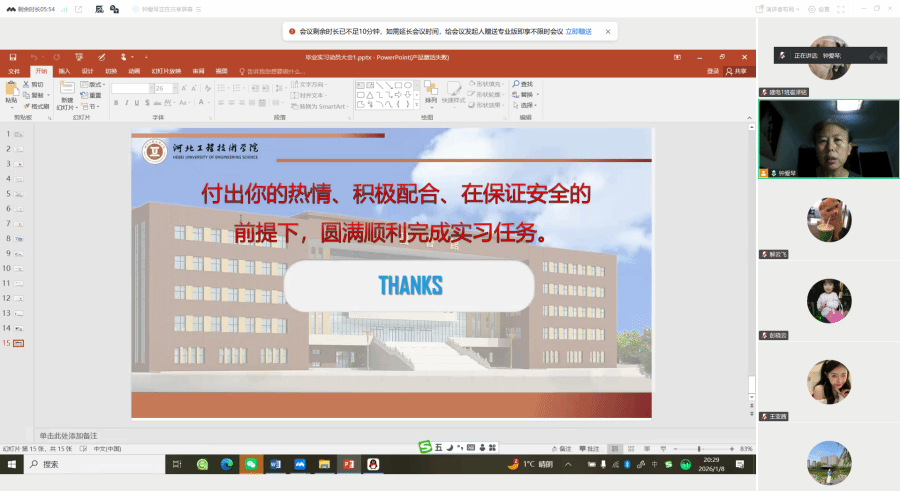
Task: Click the Save icon in quick access toolbar
Action: point(12,57)
